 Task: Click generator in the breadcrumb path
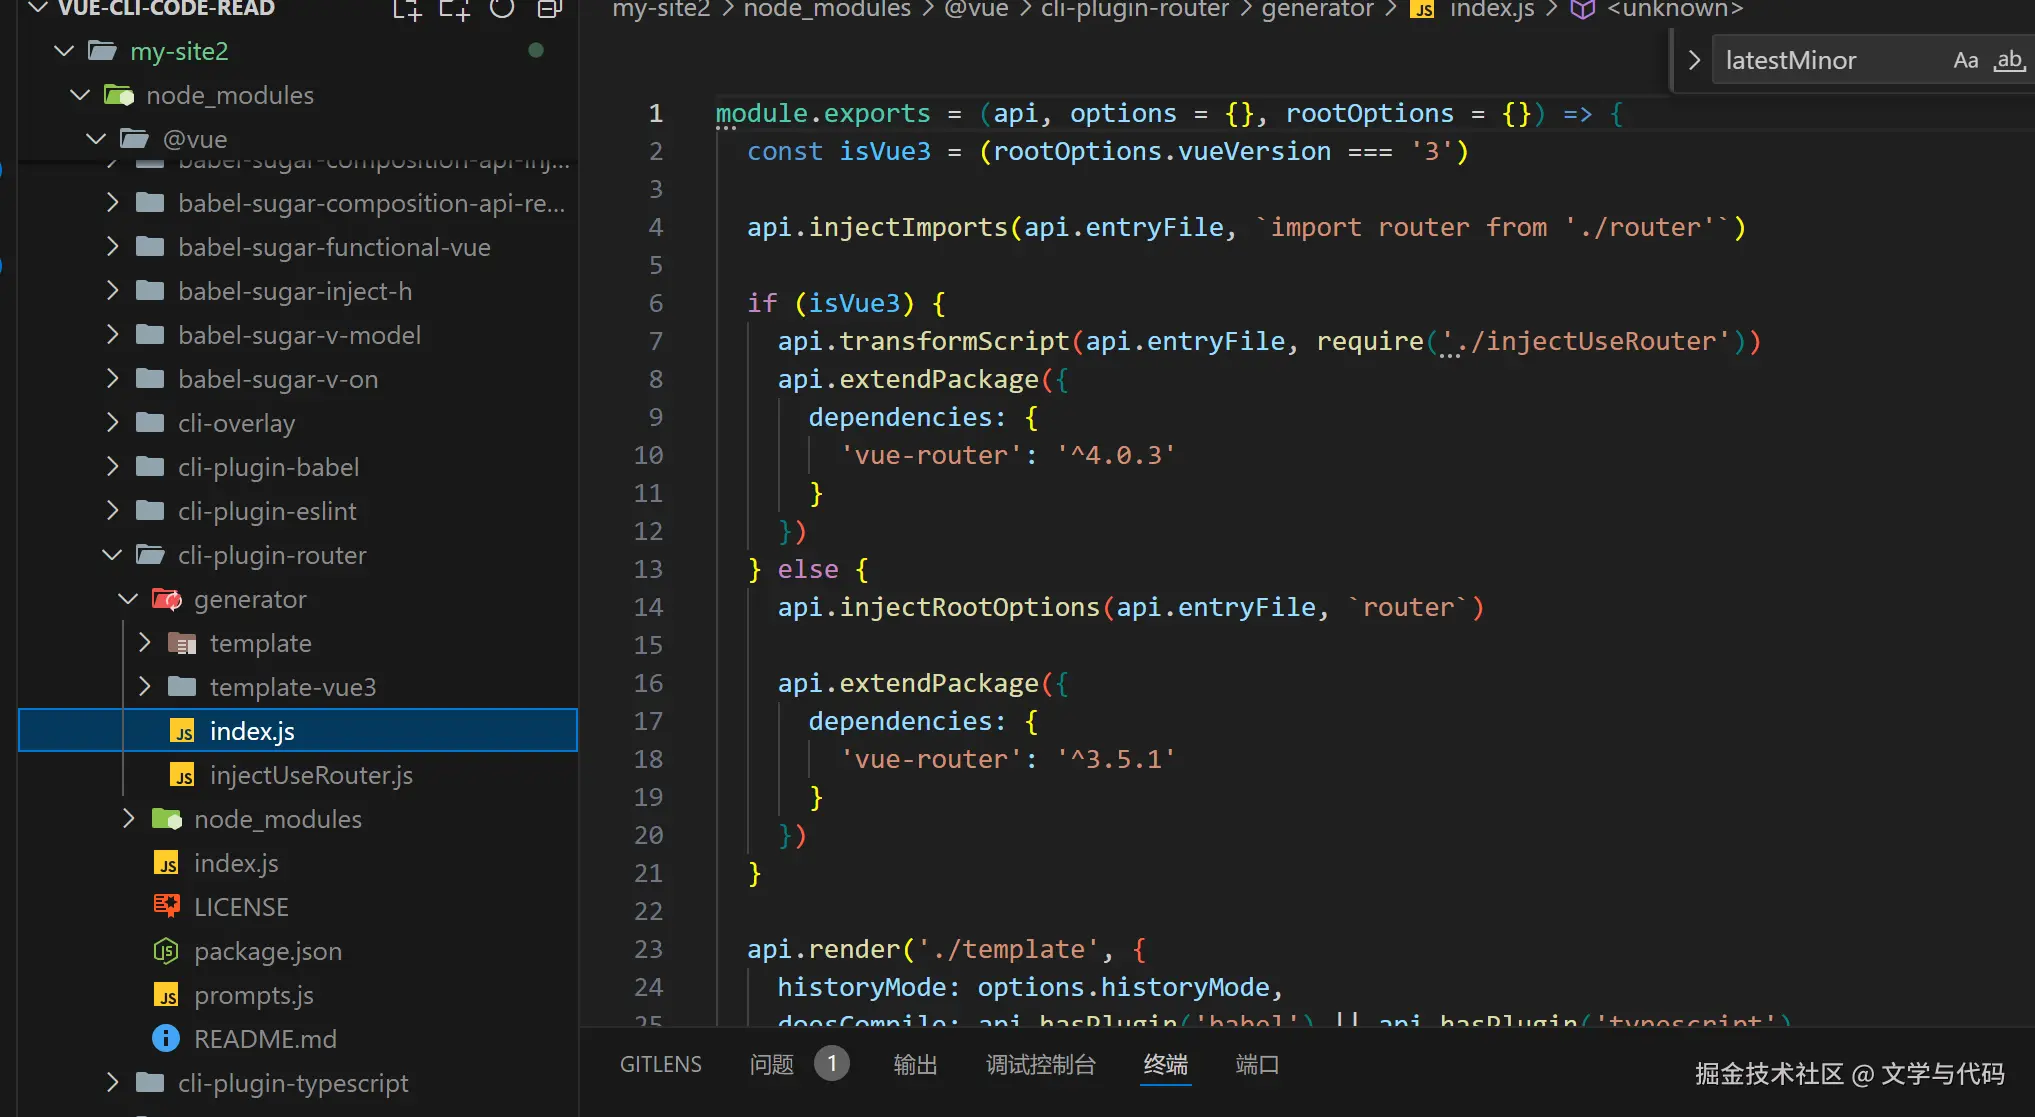point(1316,10)
